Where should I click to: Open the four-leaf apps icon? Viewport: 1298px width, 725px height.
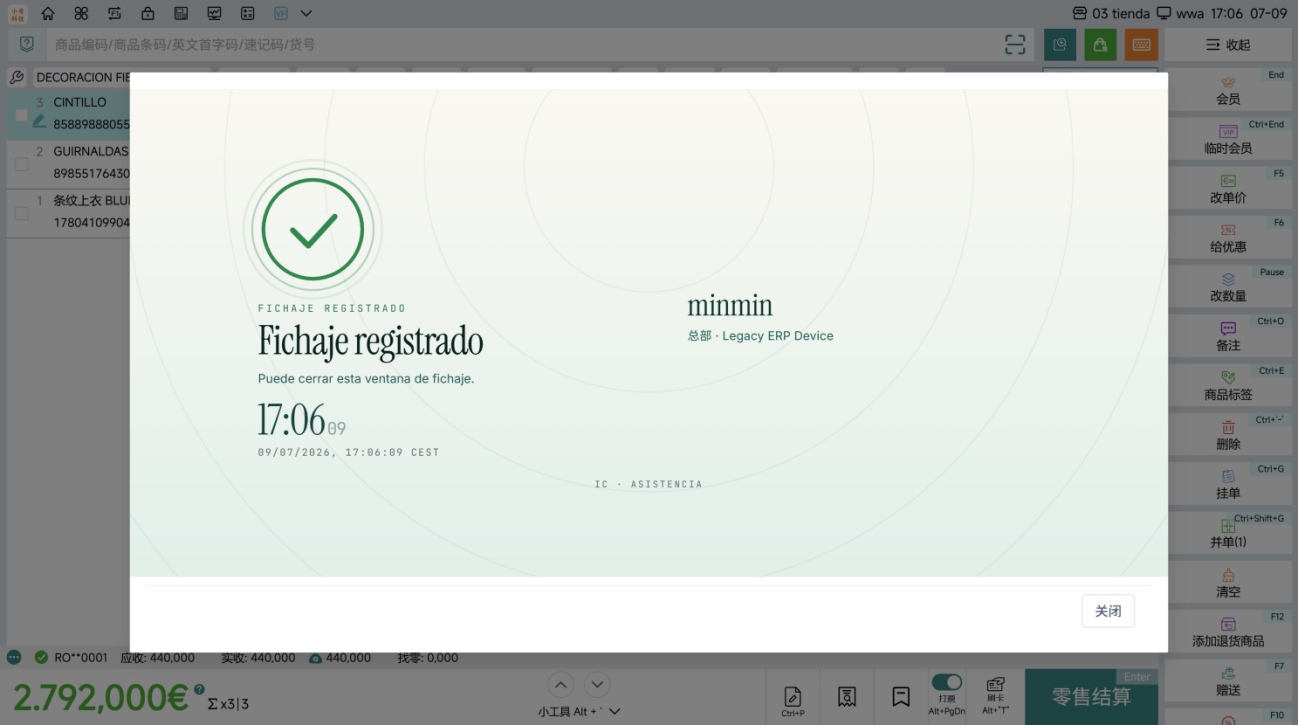pyautogui.click(x=81, y=14)
